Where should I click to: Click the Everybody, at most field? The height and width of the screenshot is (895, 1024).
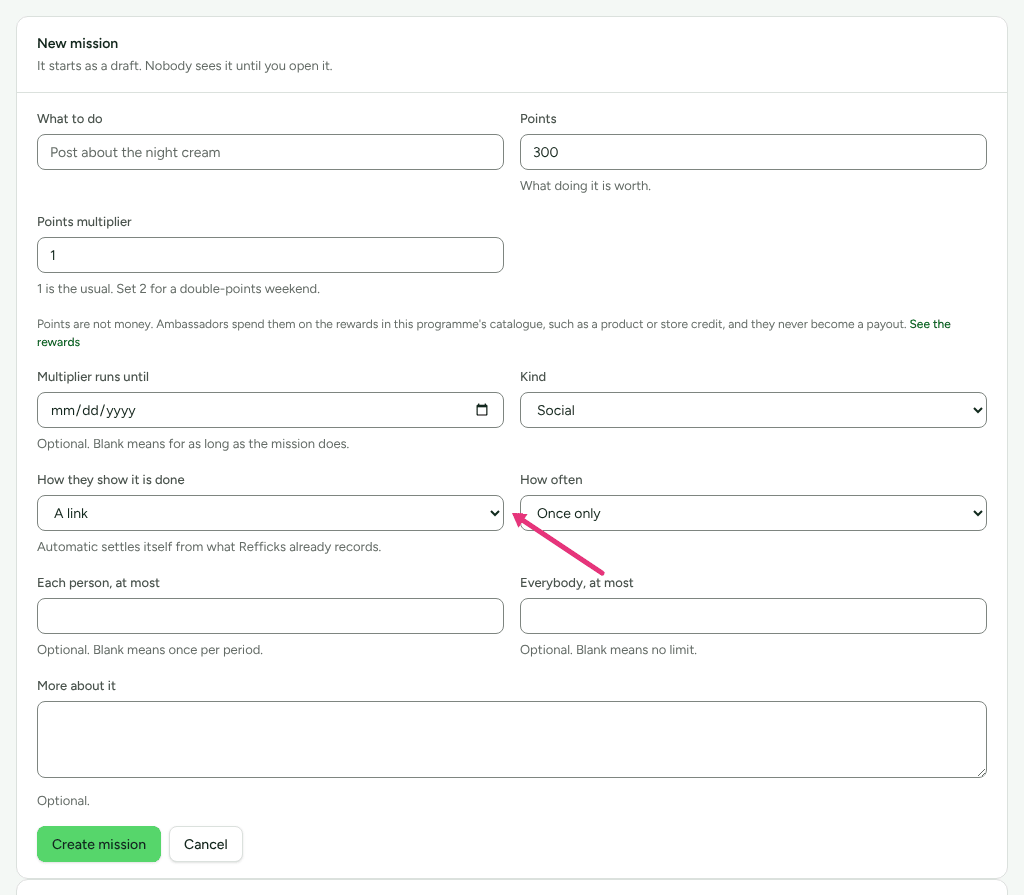pos(753,616)
